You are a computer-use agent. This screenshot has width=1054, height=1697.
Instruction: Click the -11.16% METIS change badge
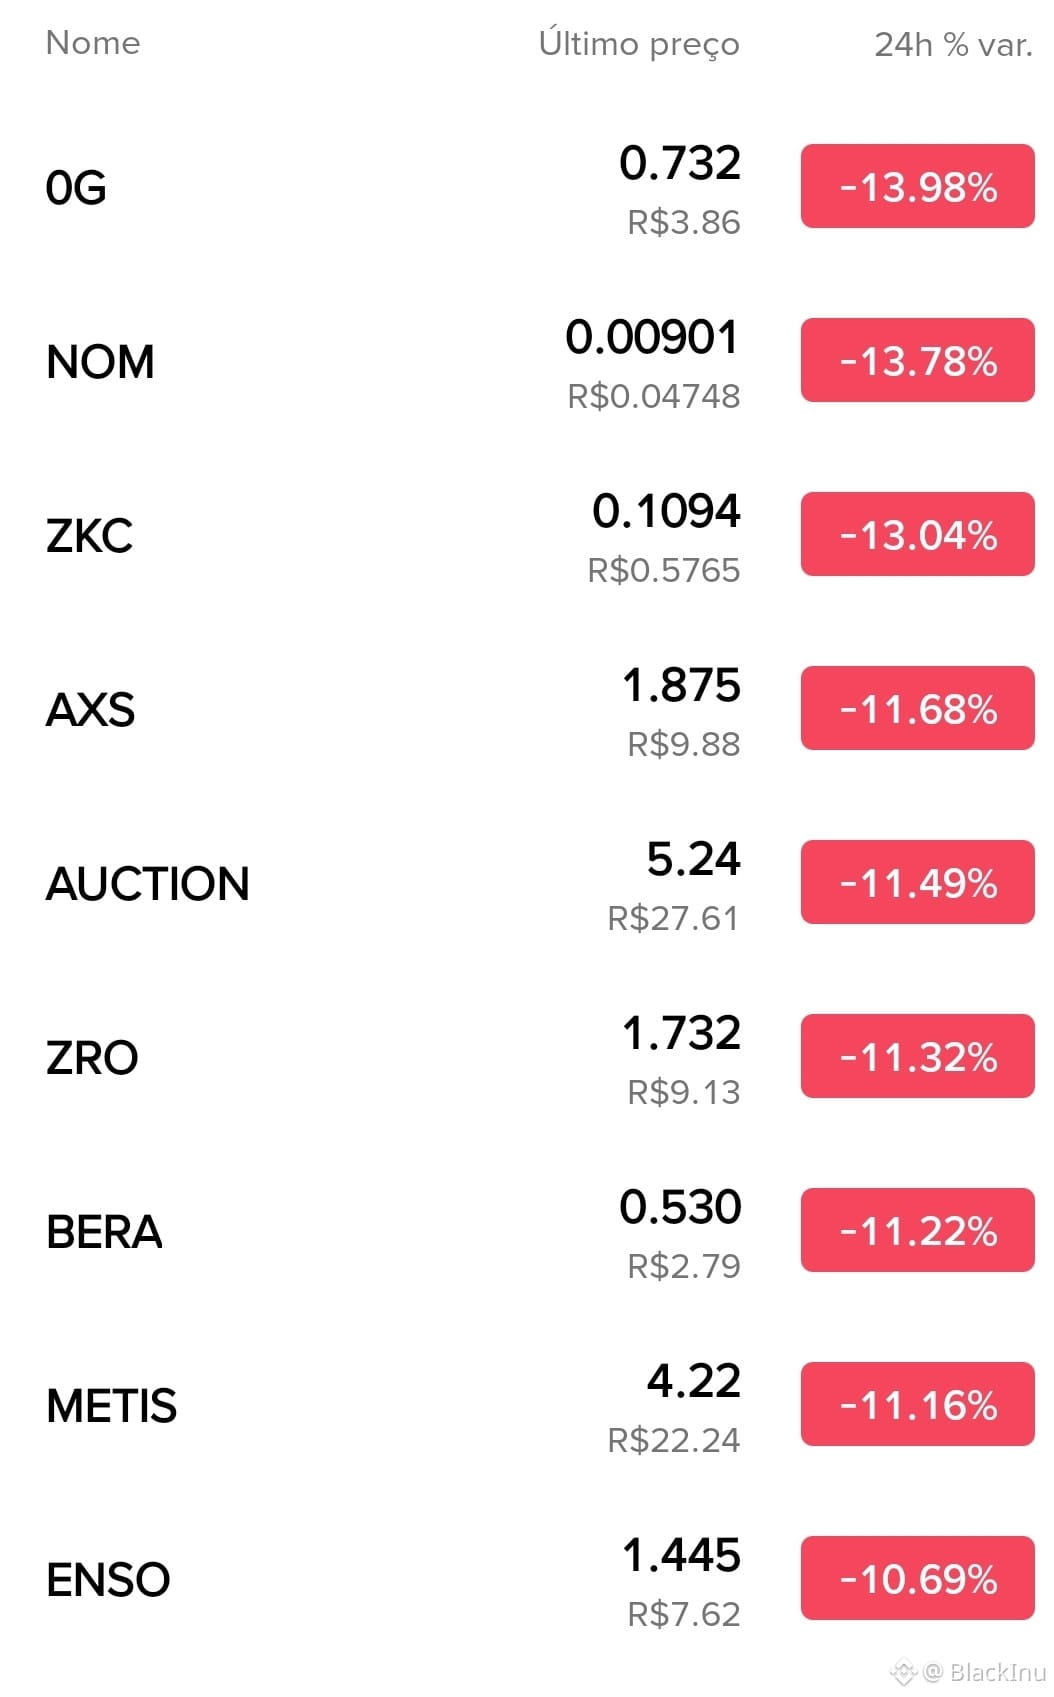[917, 1405]
